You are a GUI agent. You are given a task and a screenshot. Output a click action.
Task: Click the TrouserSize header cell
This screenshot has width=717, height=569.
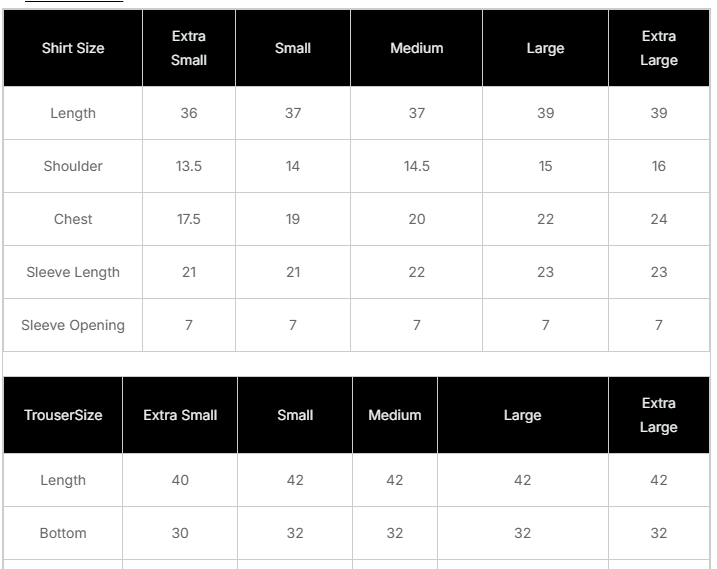[x=63, y=415]
